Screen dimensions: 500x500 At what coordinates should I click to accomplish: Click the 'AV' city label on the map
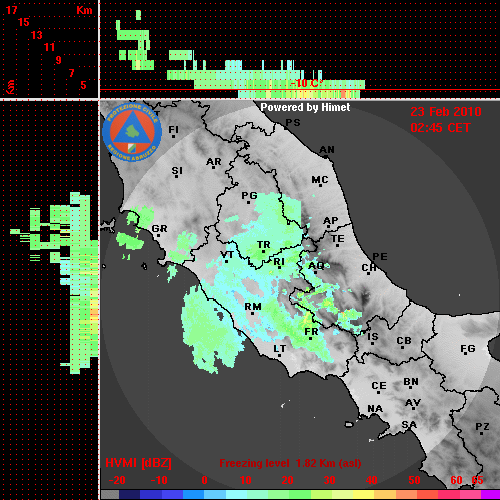413,403
